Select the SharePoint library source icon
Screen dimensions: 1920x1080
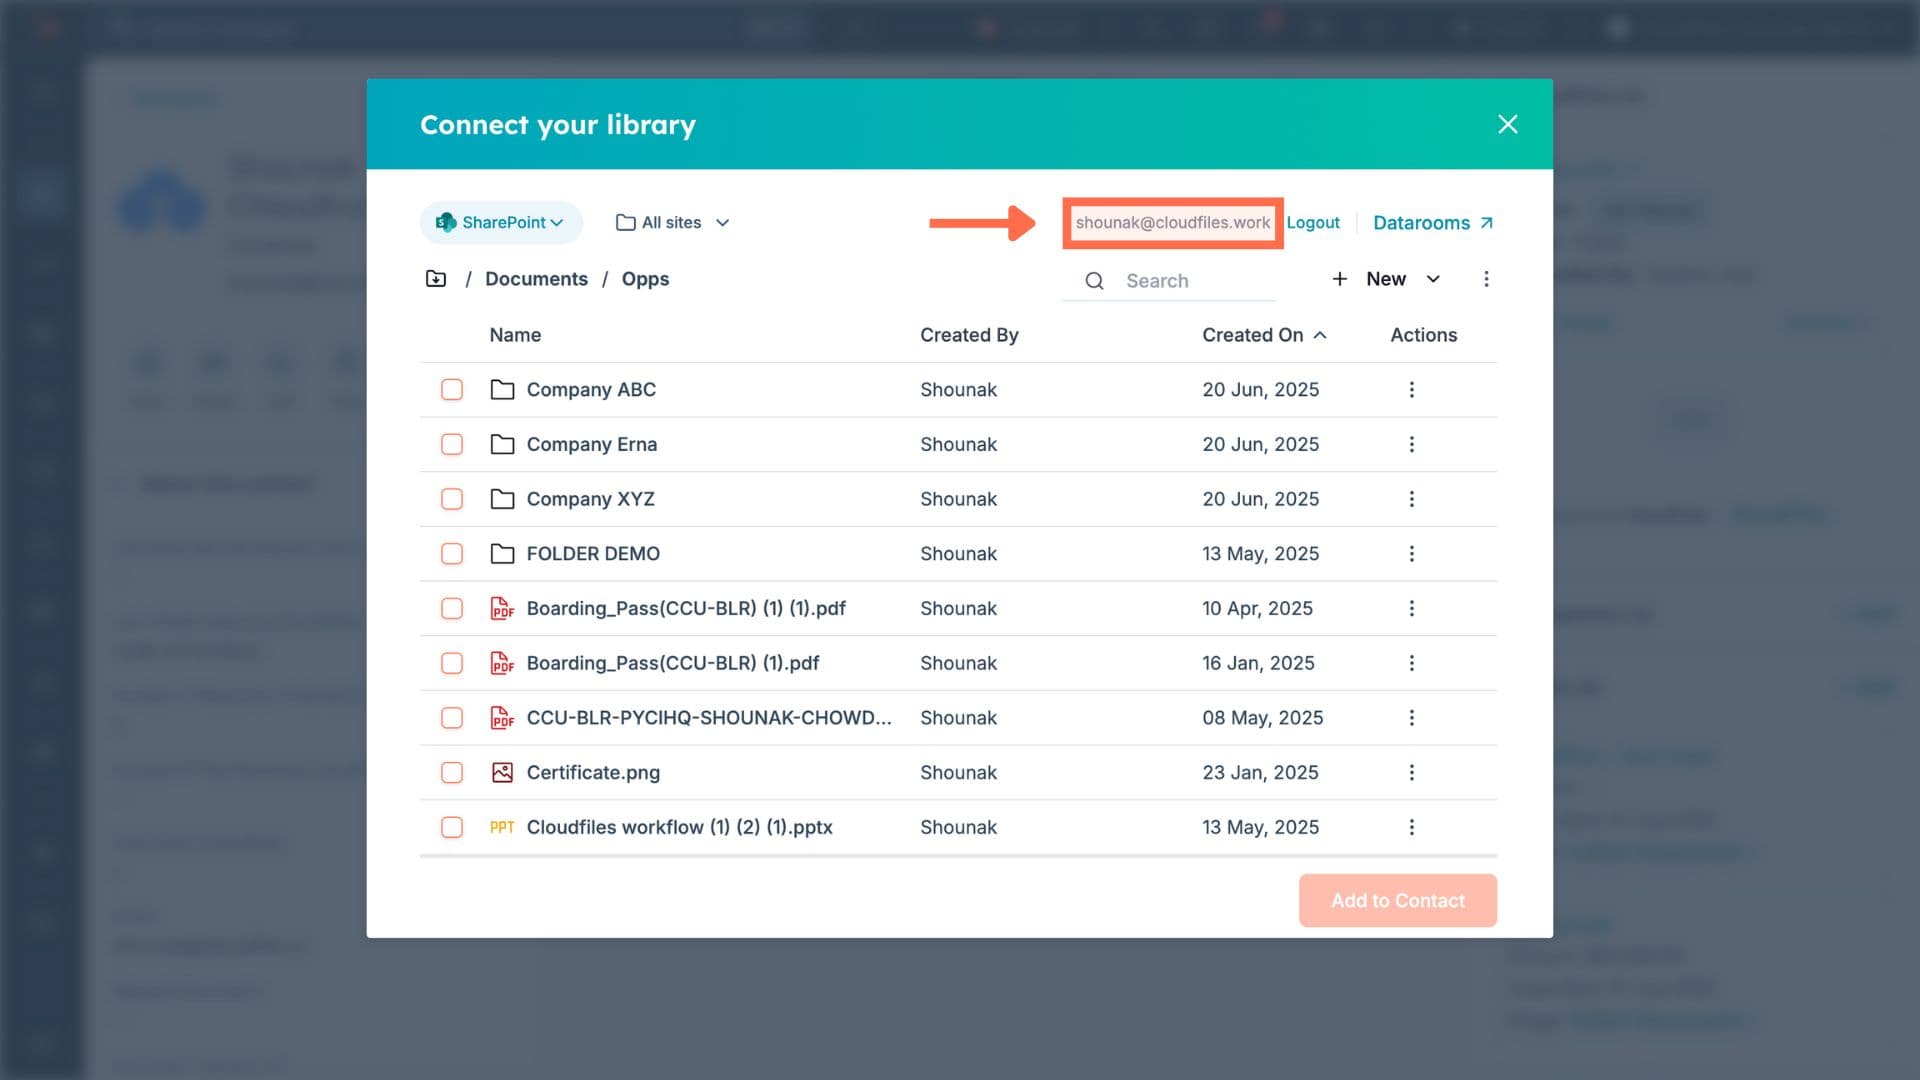coord(443,222)
